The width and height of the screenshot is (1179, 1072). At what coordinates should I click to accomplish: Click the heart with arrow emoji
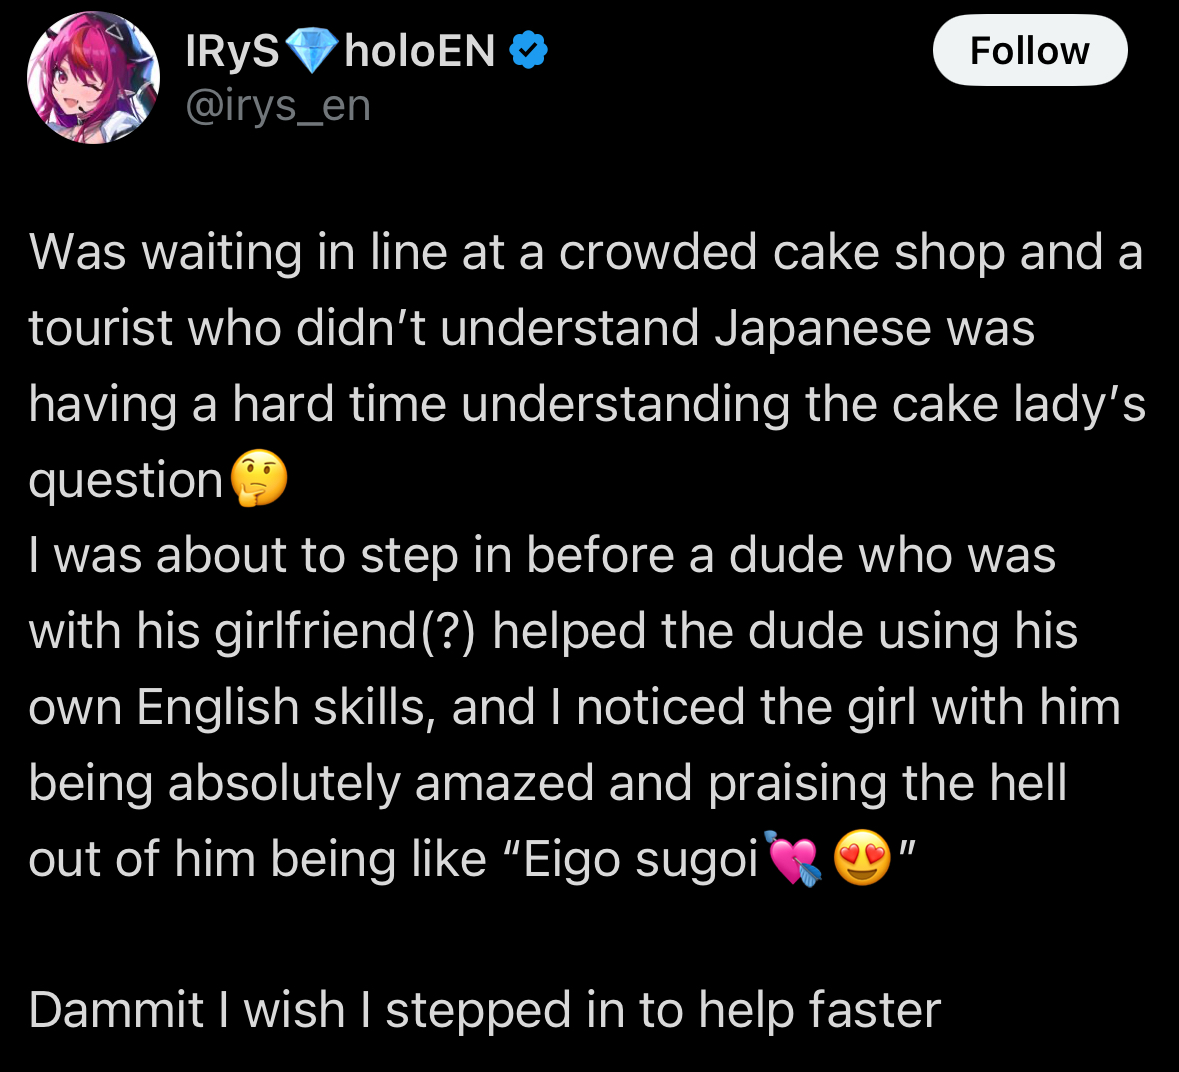click(793, 859)
